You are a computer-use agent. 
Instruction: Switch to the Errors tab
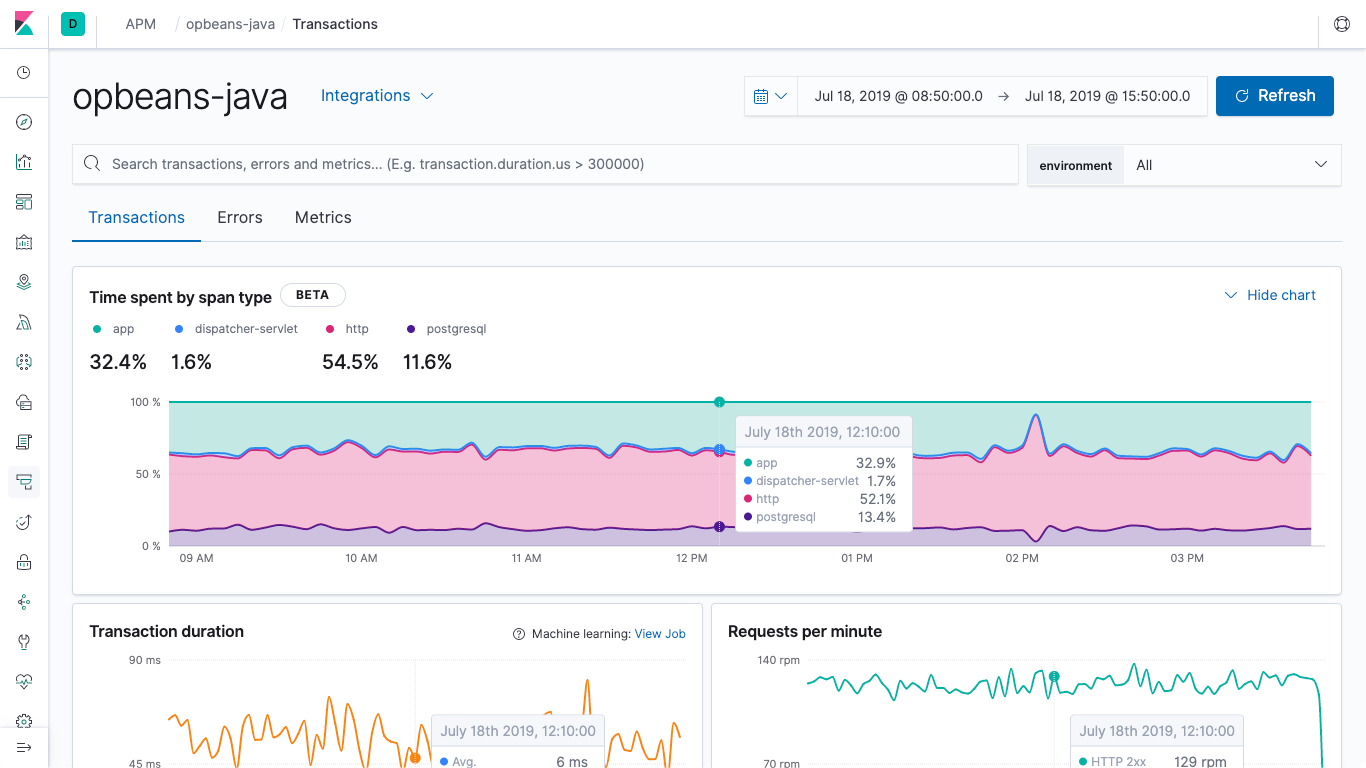tap(239, 217)
